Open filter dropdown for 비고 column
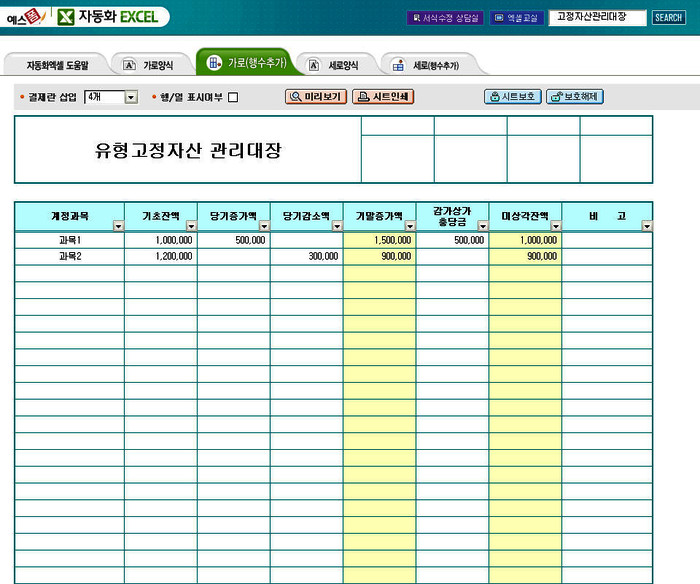This screenshot has height=584, width=700. (646, 226)
